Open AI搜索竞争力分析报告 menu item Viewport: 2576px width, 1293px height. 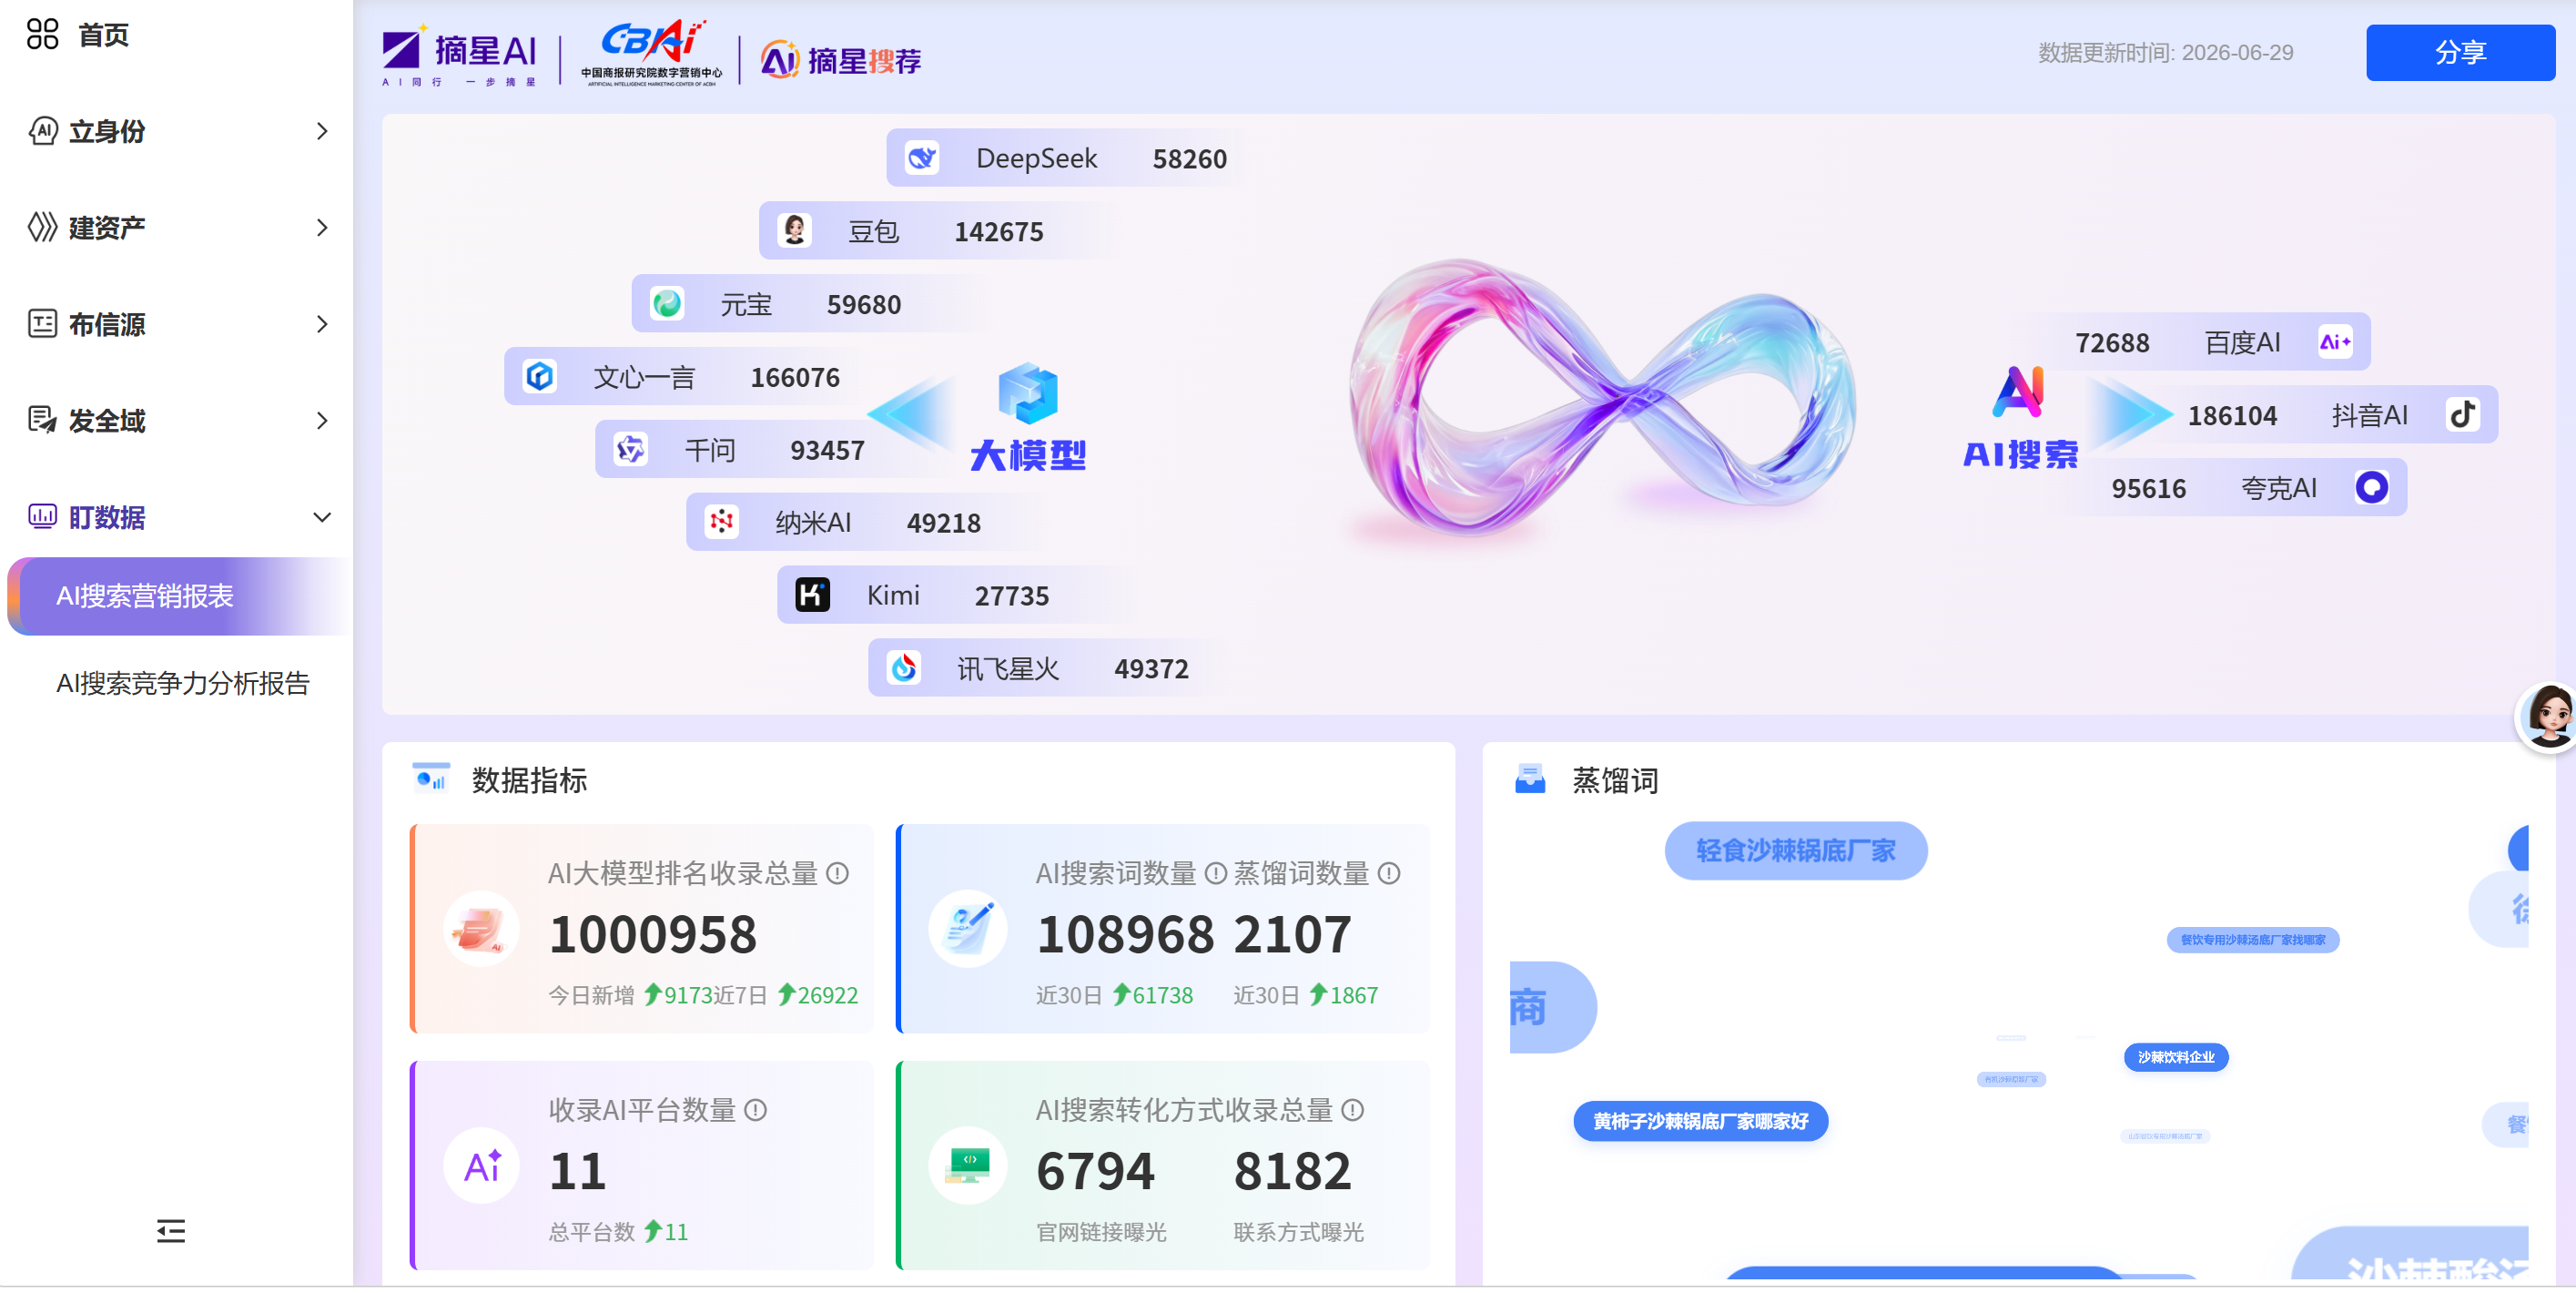coord(183,683)
